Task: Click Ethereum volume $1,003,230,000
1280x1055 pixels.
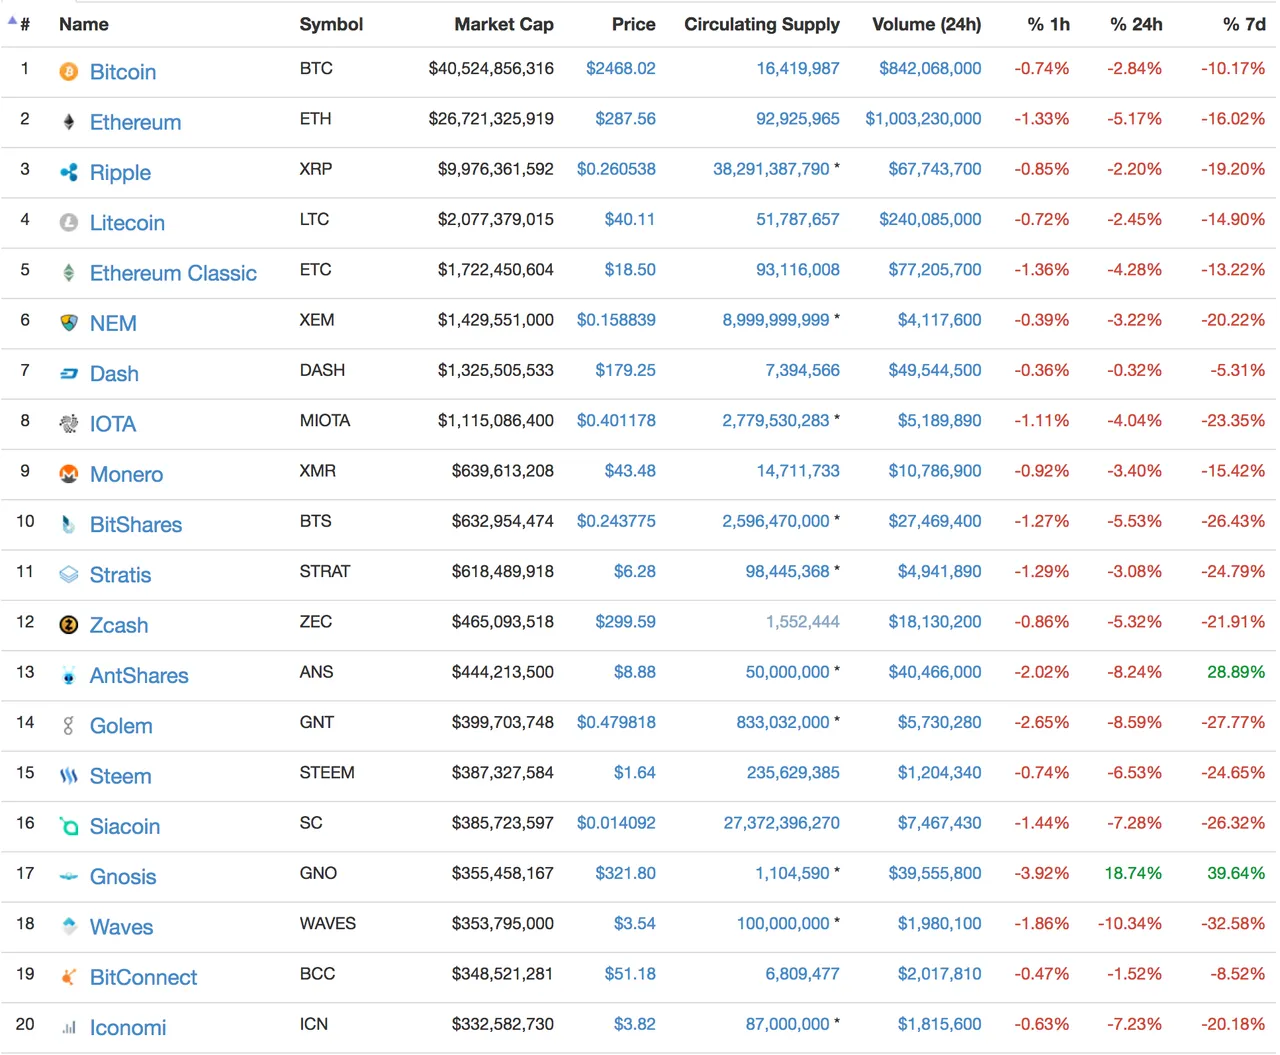Action: tap(923, 118)
